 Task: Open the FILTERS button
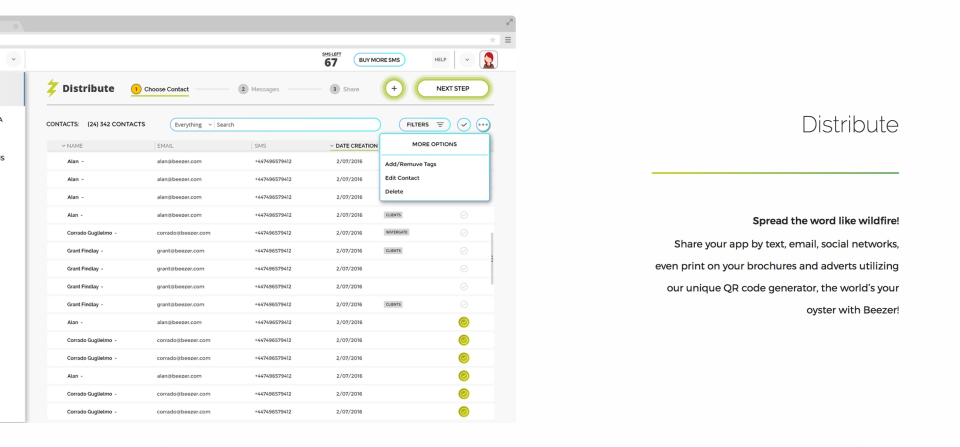click(424, 124)
